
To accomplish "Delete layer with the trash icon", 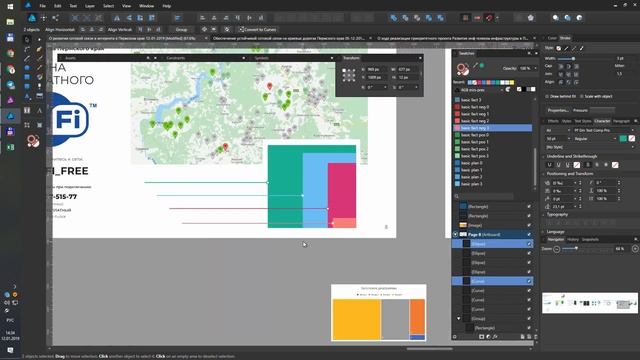I will point(536,337).
